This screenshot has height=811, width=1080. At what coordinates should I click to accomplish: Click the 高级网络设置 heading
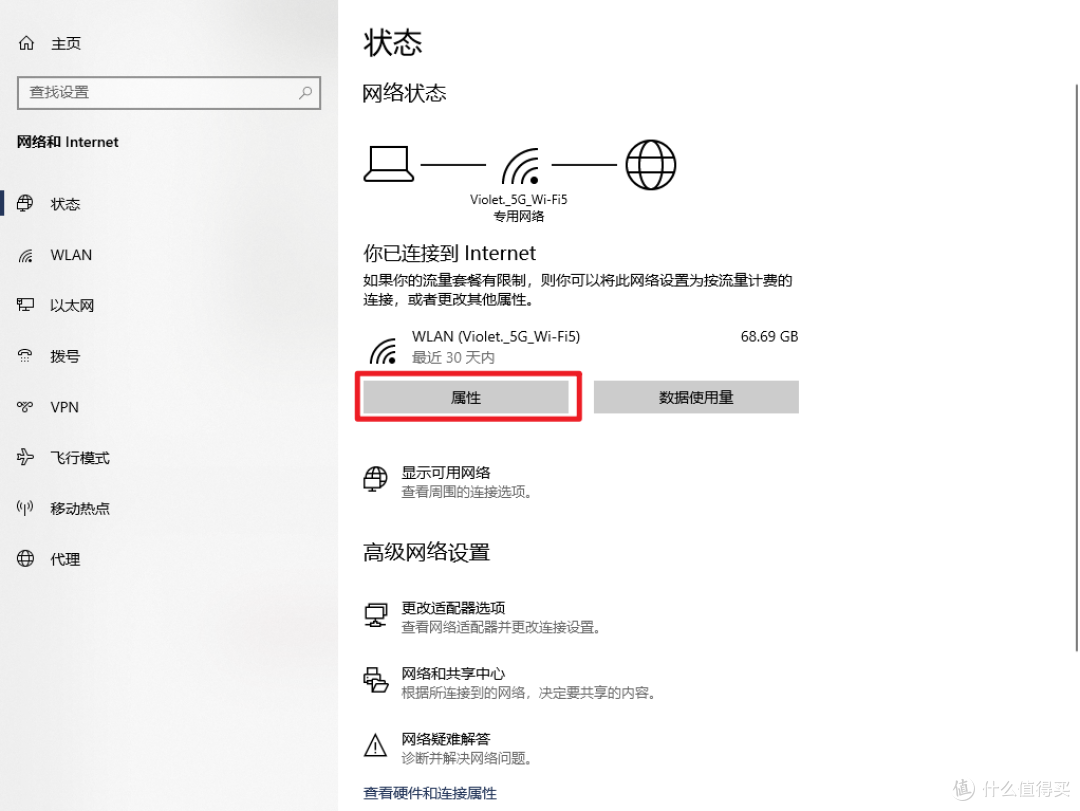click(x=426, y=552)
